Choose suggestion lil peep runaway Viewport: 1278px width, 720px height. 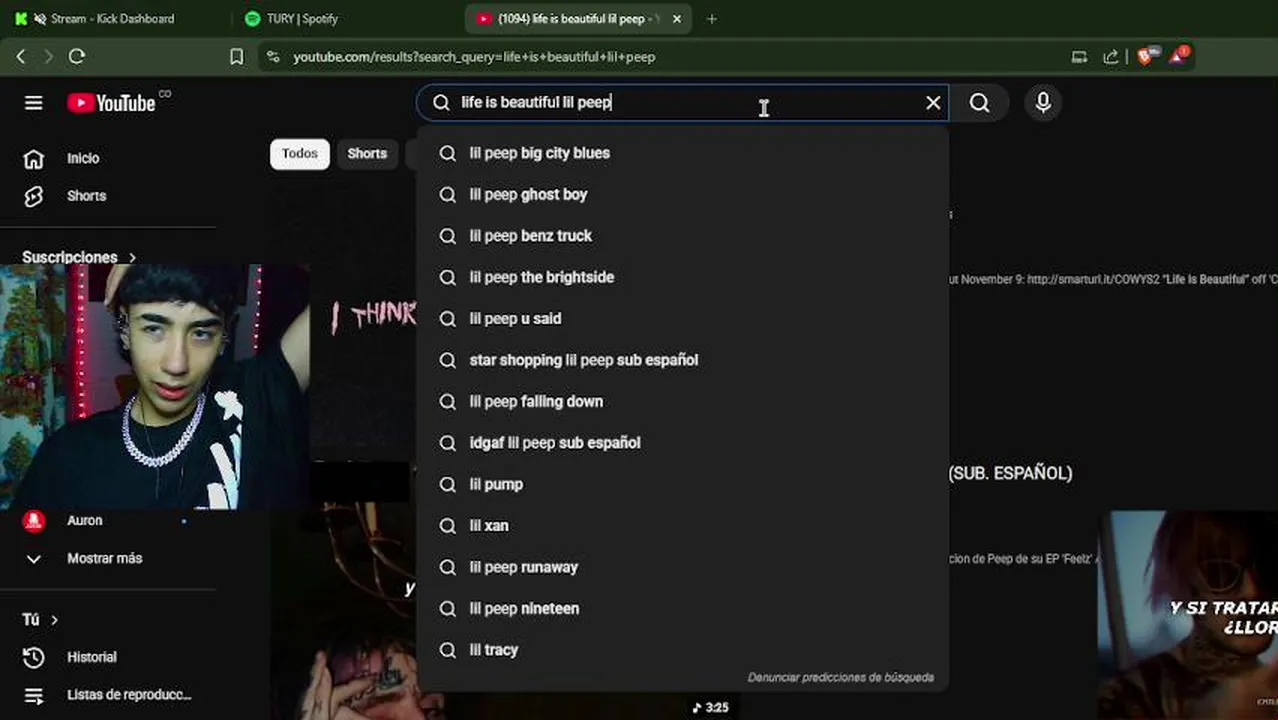[x=682, y=567]
